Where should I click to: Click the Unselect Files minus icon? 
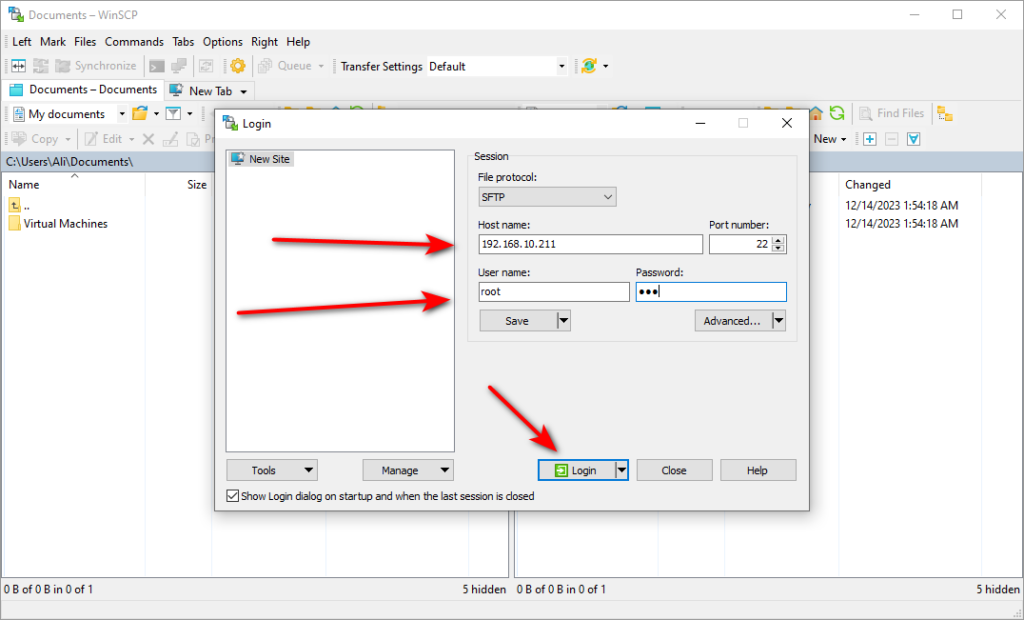click(891, 139)
